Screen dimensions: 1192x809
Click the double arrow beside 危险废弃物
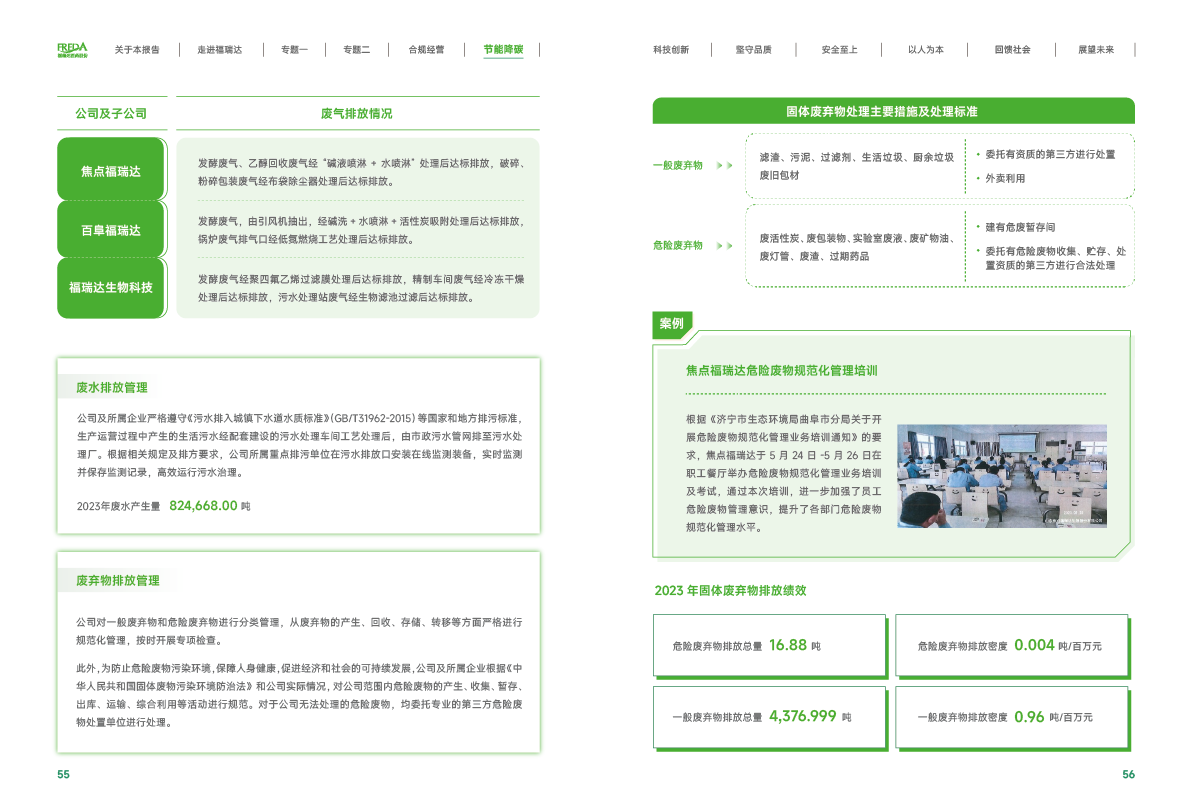pyautogui.click(x=725, y=245)
